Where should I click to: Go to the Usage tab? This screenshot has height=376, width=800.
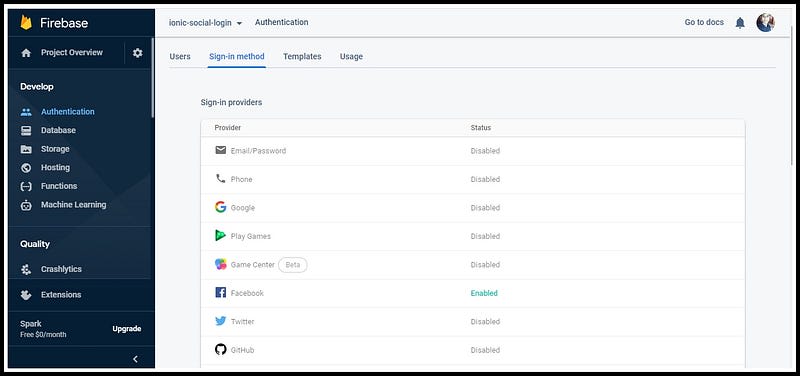(x=351, y=57)
